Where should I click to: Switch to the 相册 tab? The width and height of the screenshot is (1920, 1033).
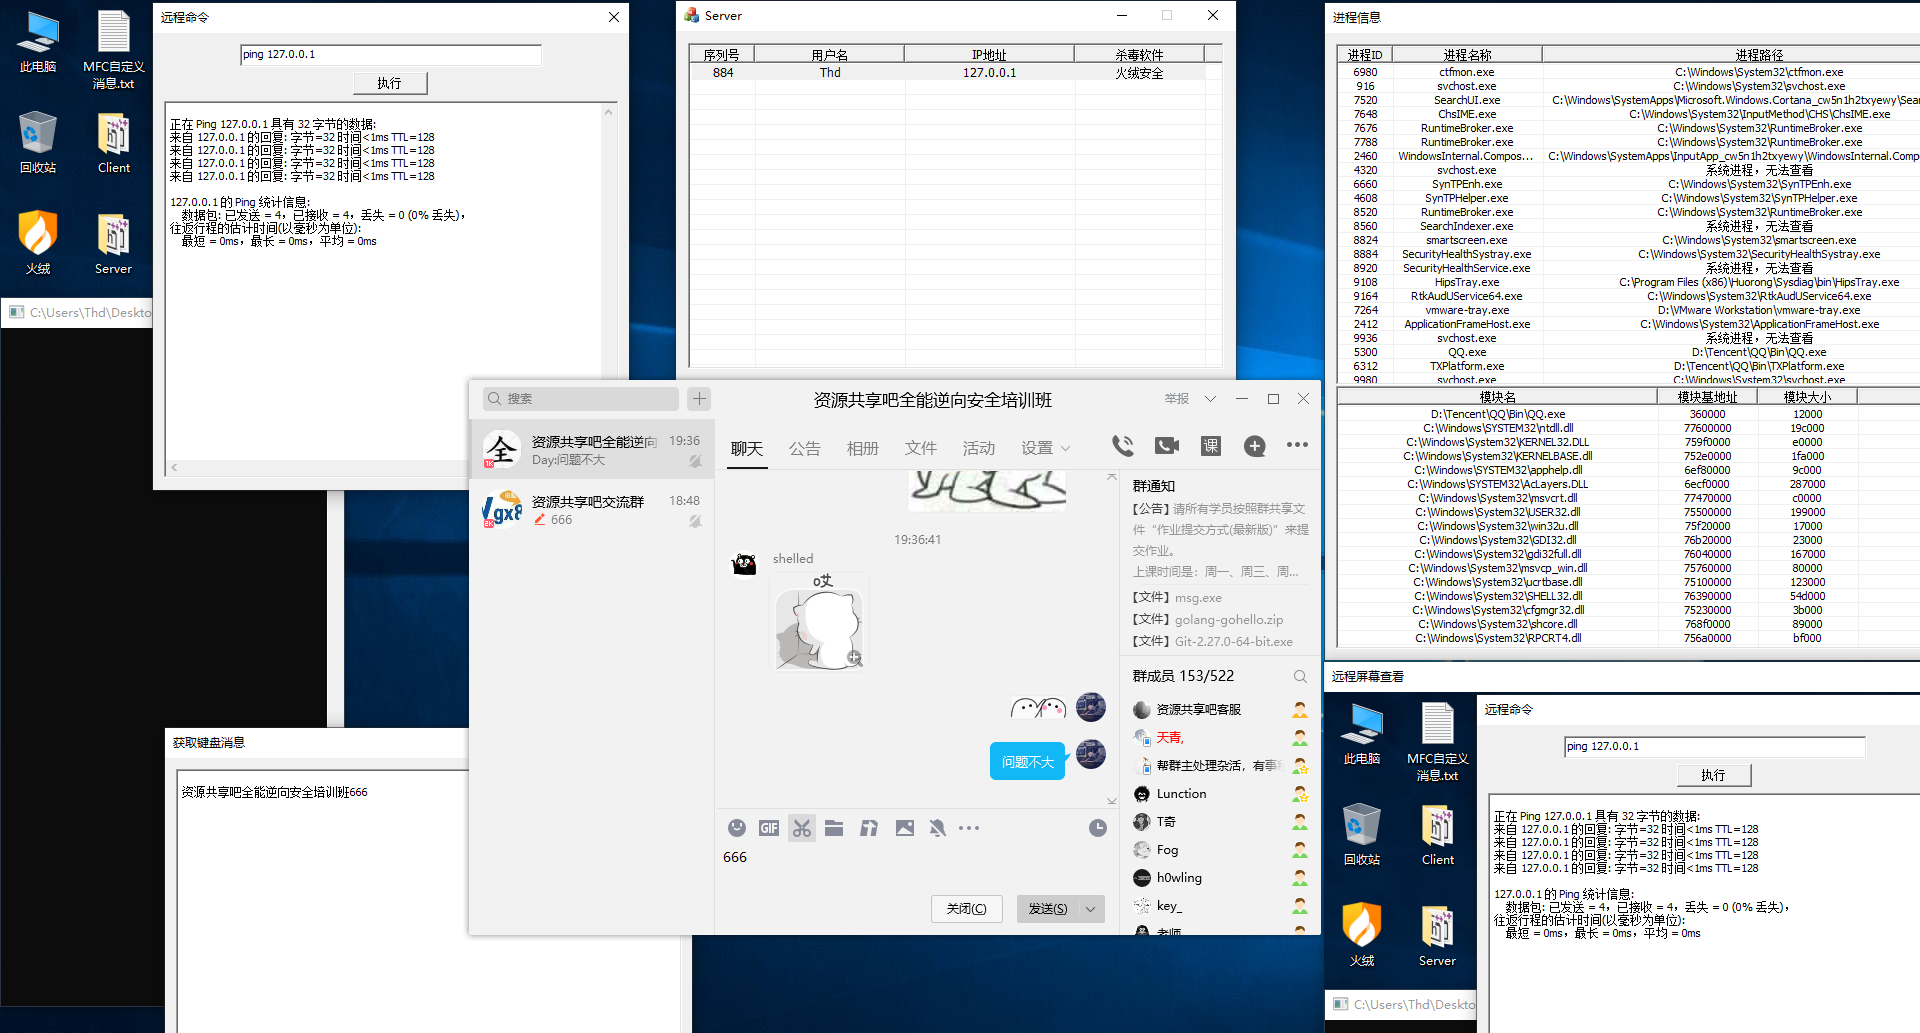862,449
